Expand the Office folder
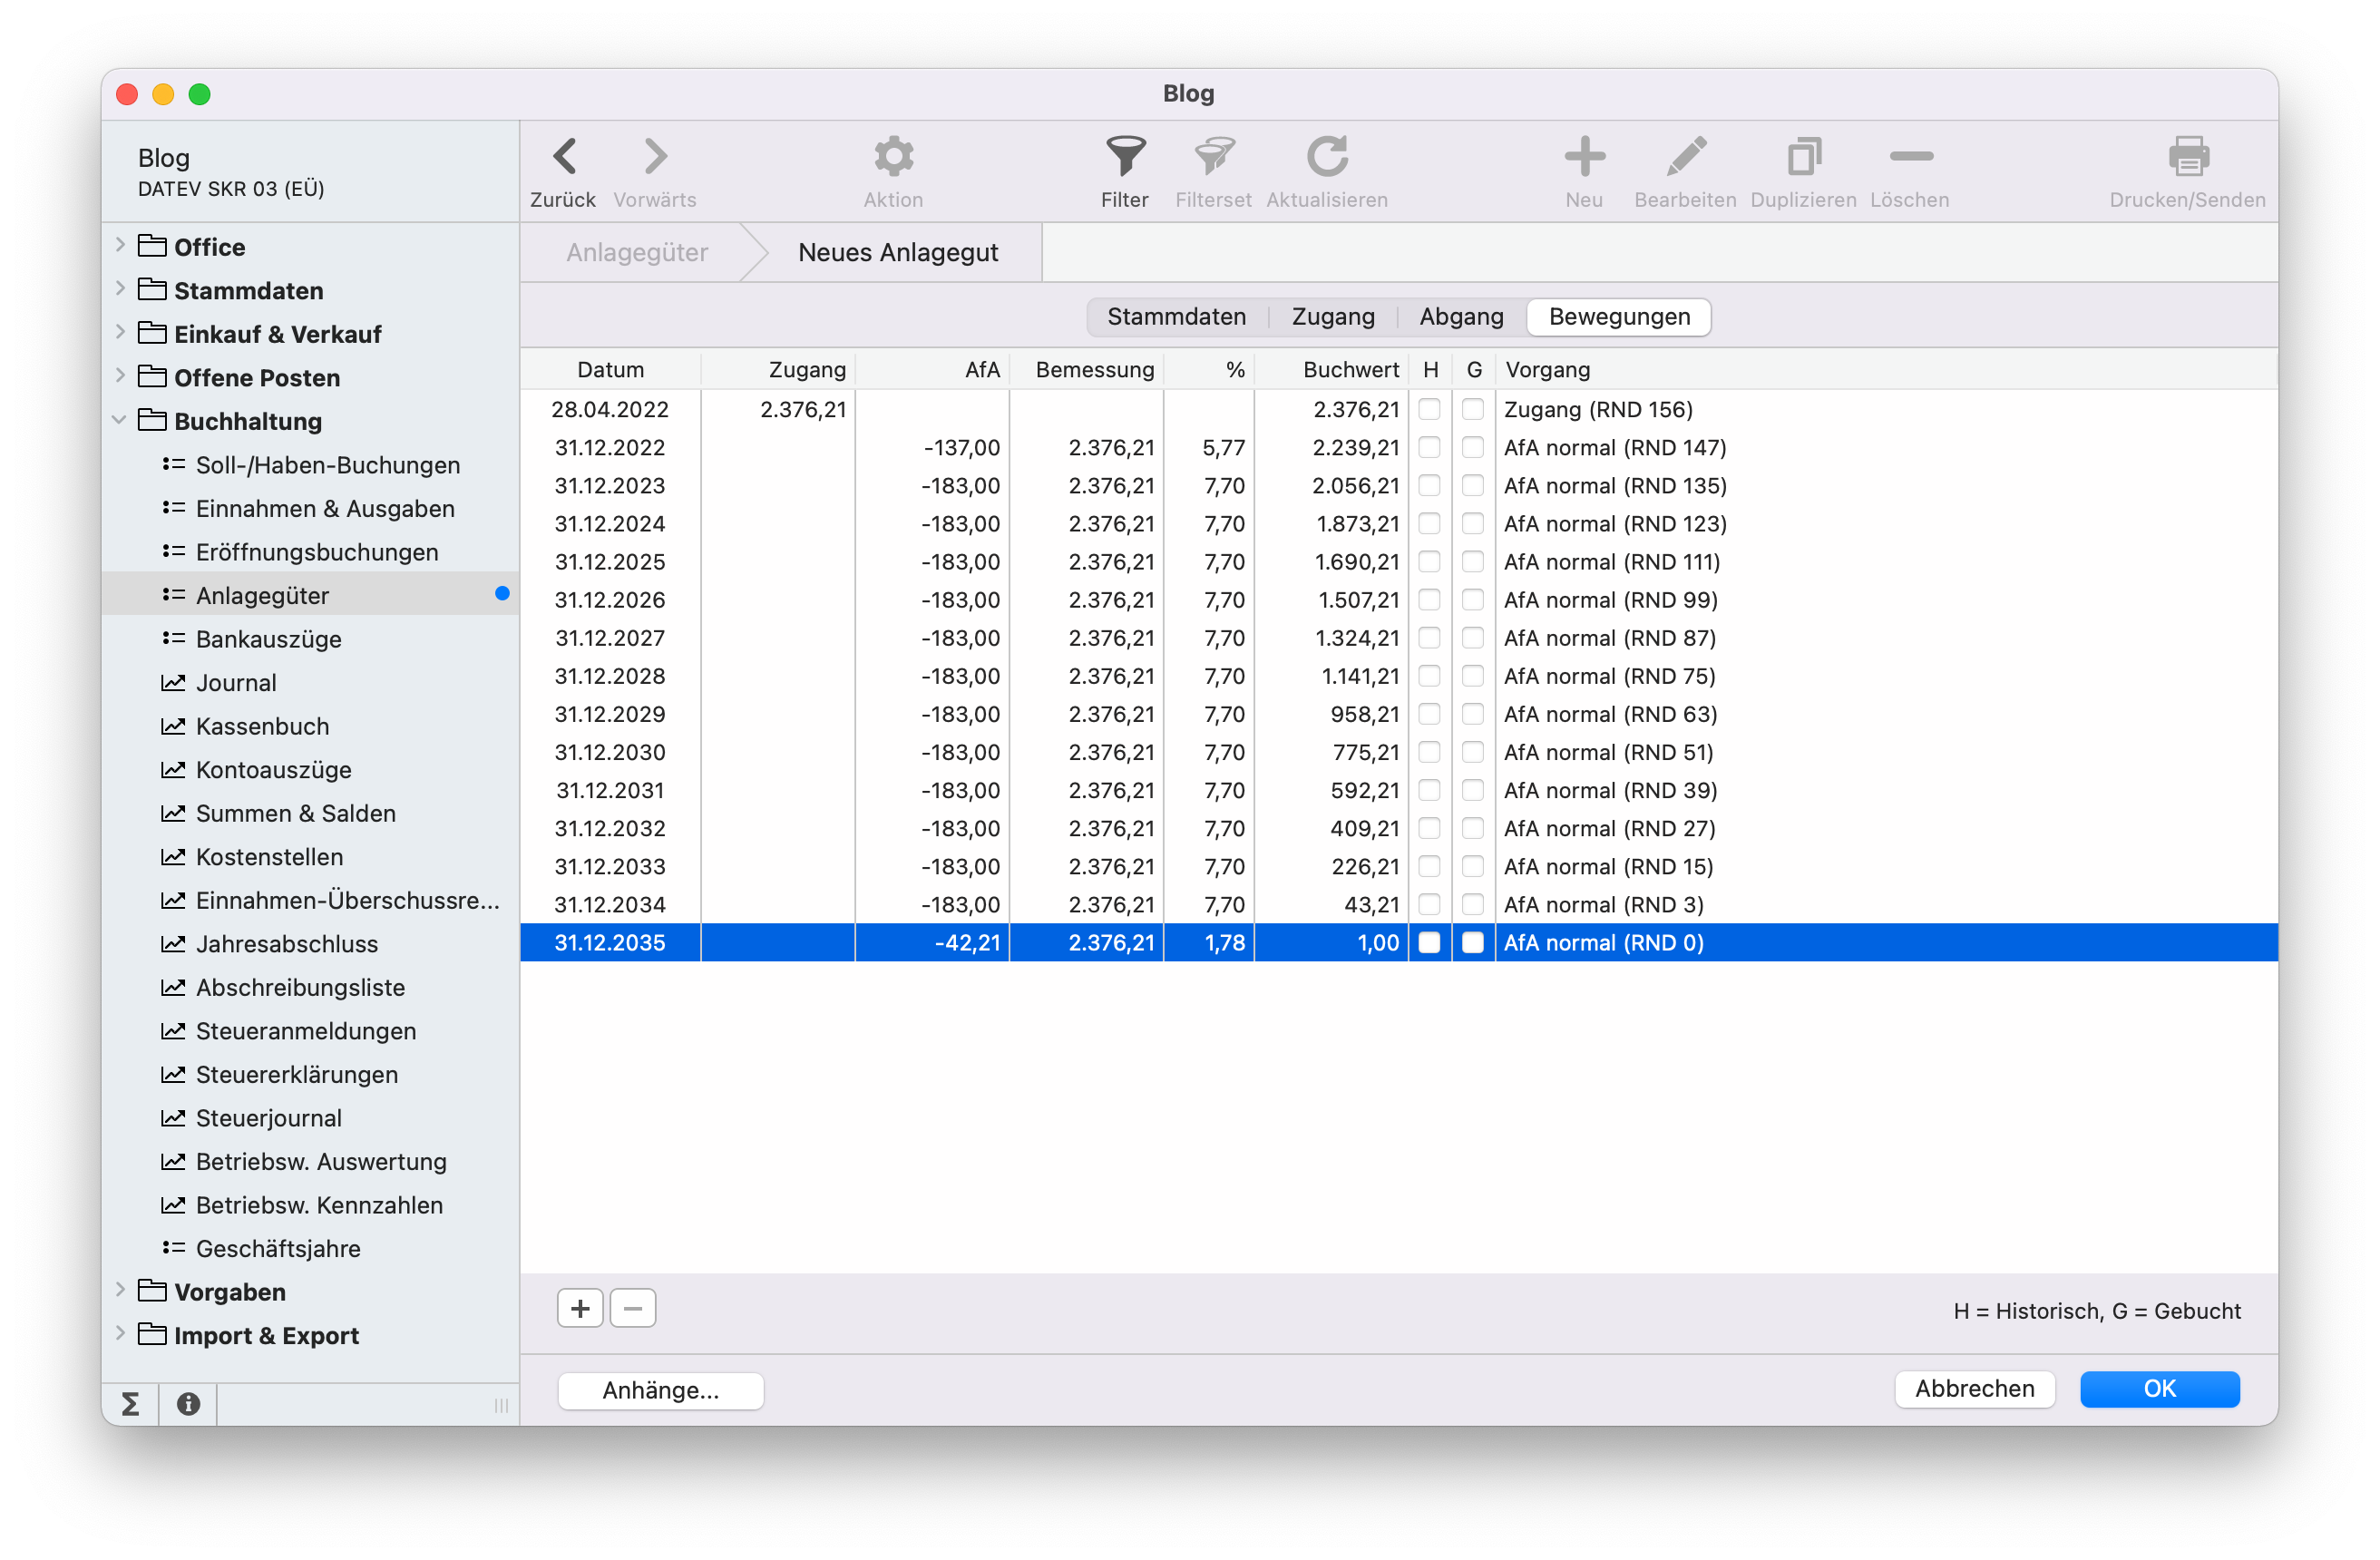The height and width of the screenshot is (1560, 2380). [120, 246]
